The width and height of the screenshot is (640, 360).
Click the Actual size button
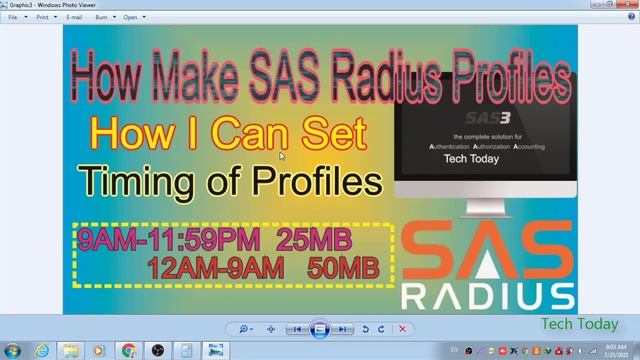[x=271, y=329]
